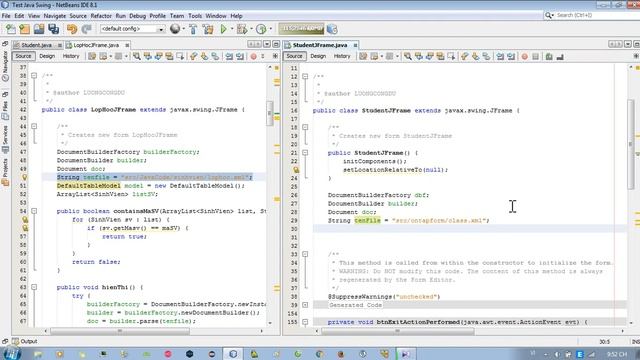Open the Debug Project dropdown arrow
Viewport: 640px width, 360px height.
(251, 29)
